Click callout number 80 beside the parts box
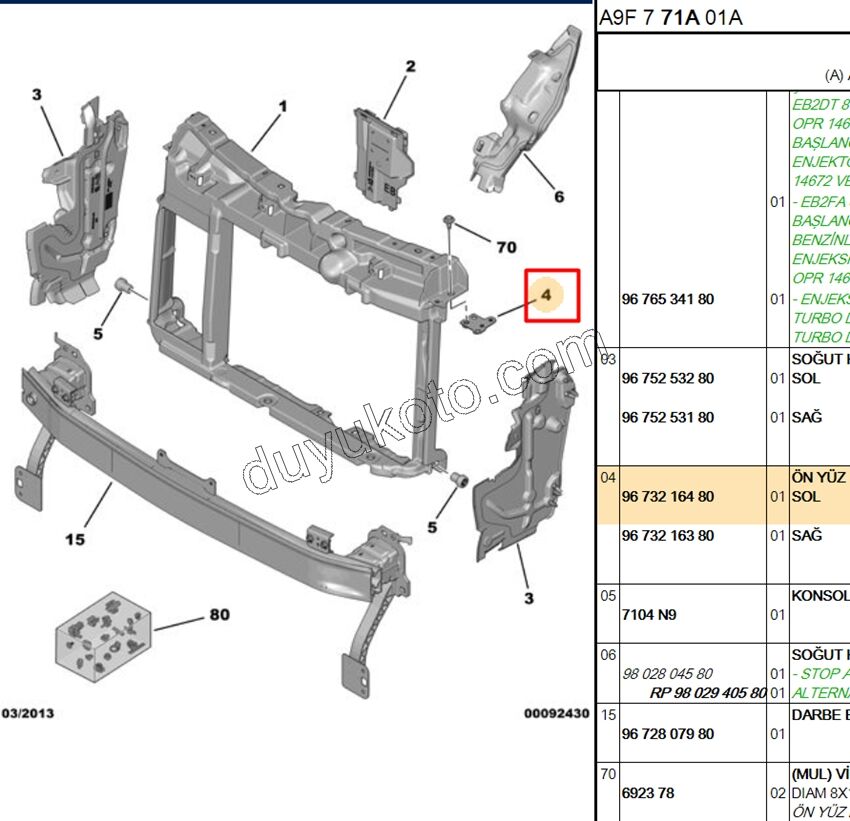 (219, 615)
